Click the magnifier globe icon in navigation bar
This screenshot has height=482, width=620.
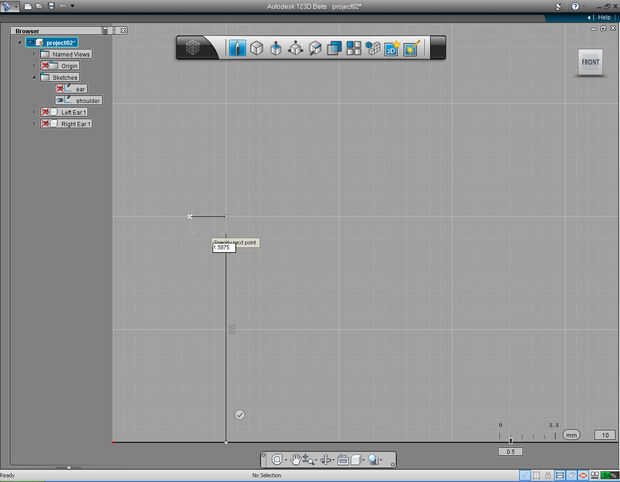click(373, 459)
